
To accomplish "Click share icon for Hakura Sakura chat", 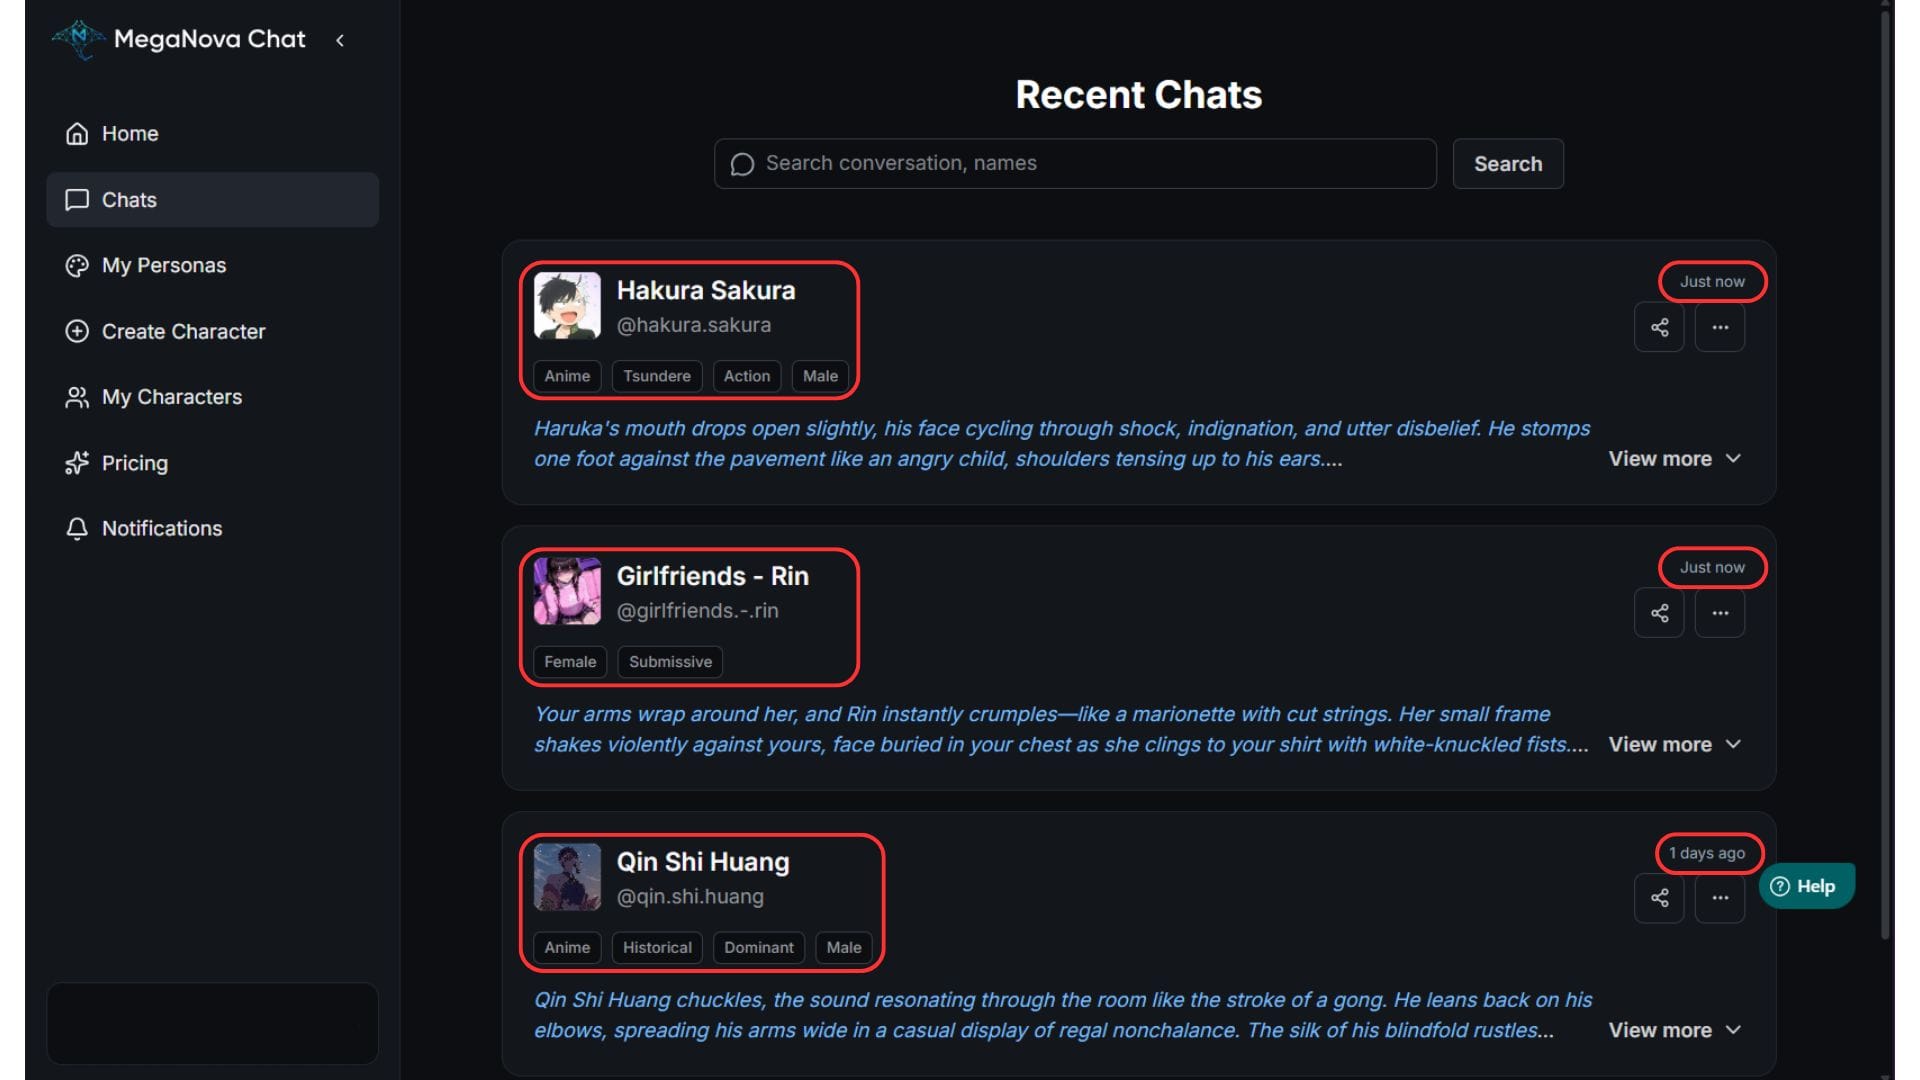I will click(1659, 327).
